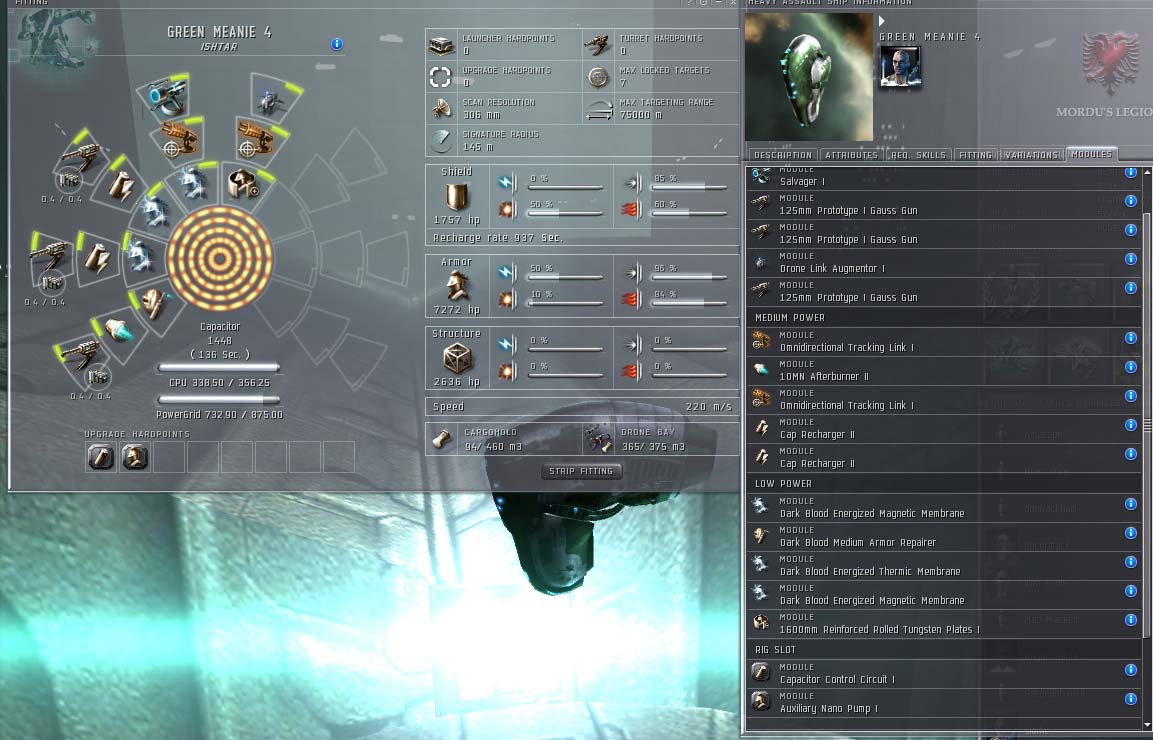Select the Auxiliary Nano Pump I row

tap(943, 702)
